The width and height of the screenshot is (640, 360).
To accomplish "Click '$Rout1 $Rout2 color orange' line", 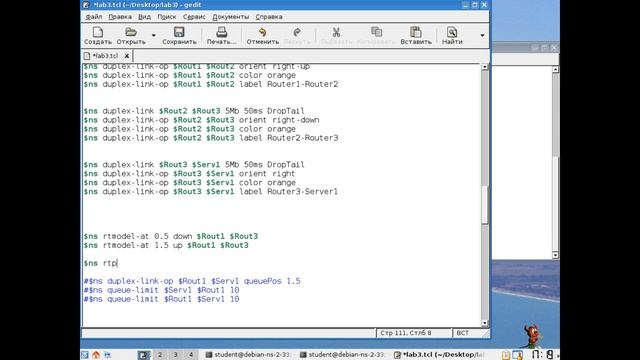I will [x=189, y=75].
